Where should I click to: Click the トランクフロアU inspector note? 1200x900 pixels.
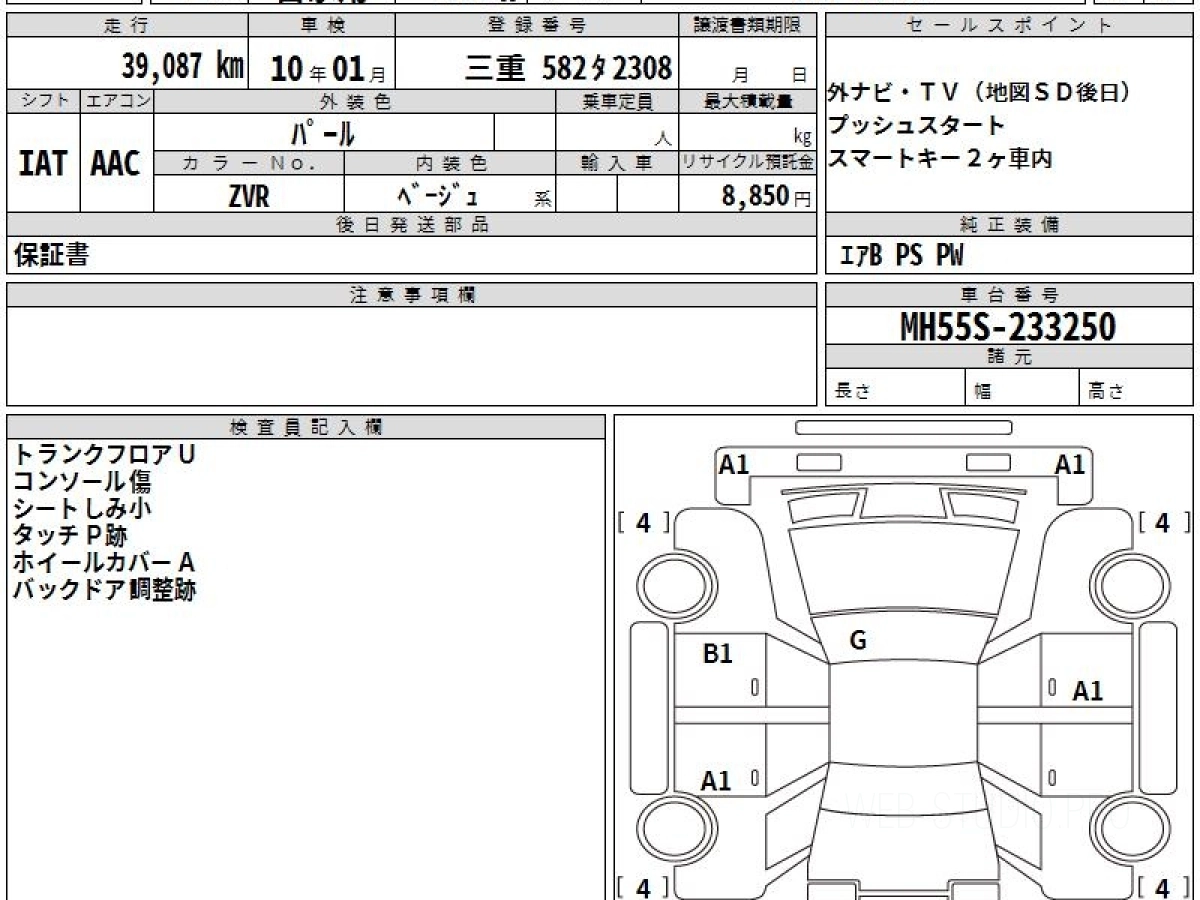point(104,454)
